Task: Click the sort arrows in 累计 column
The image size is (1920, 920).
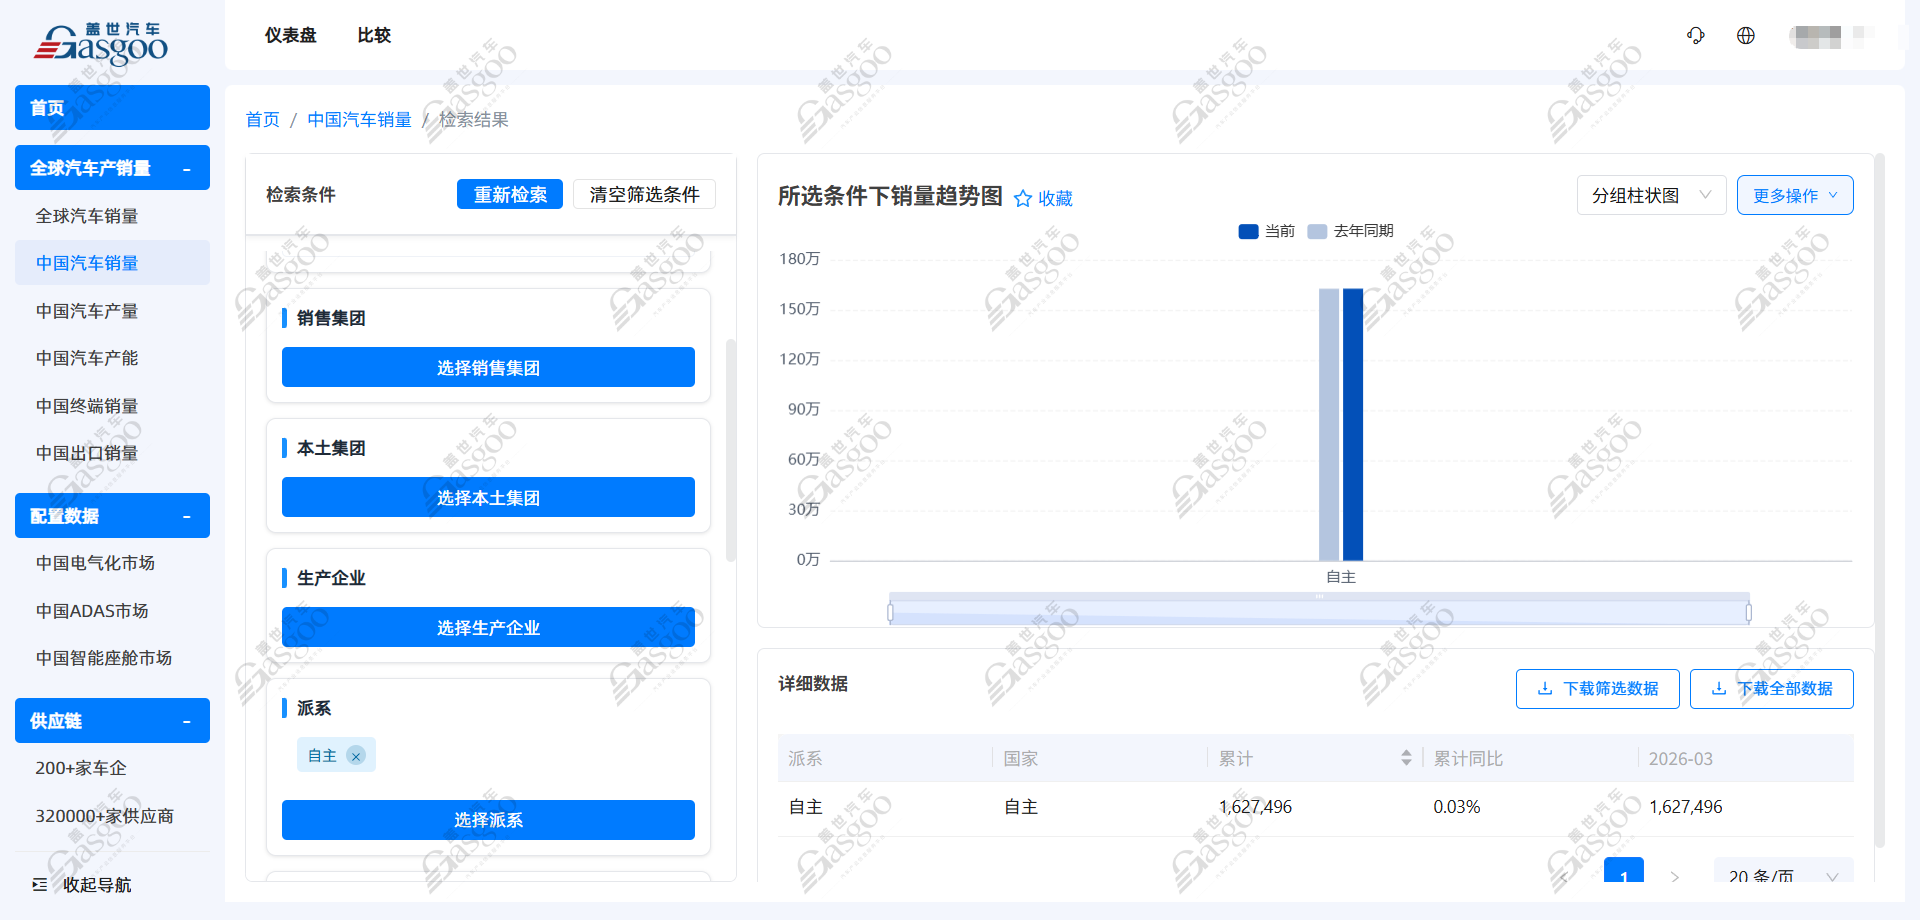Action: click(x=1406, y=758)
